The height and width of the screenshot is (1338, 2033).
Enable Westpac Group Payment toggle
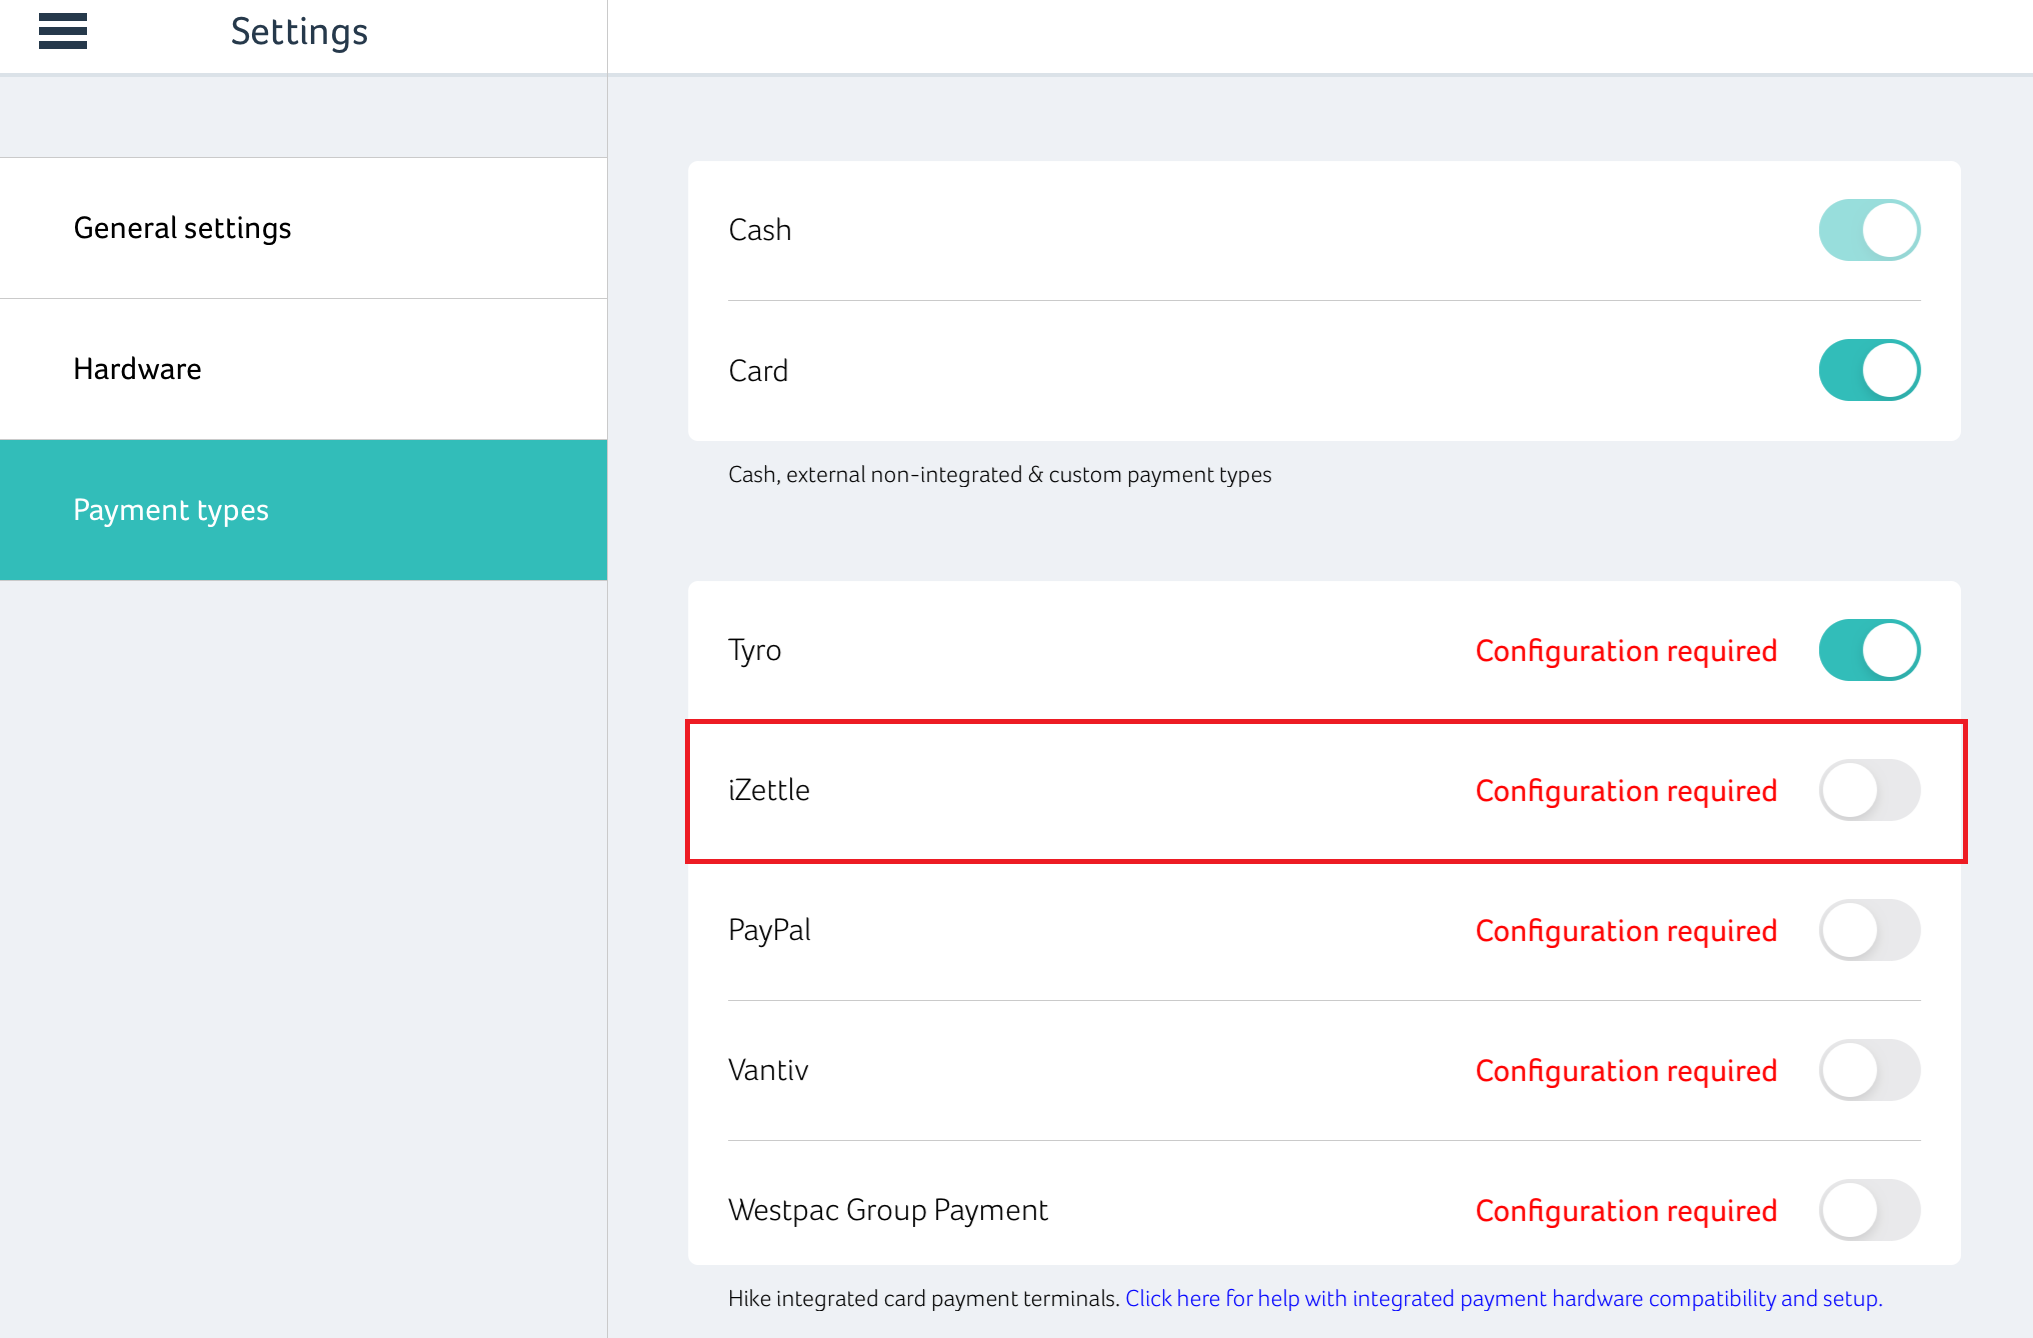(1868, 1210)
